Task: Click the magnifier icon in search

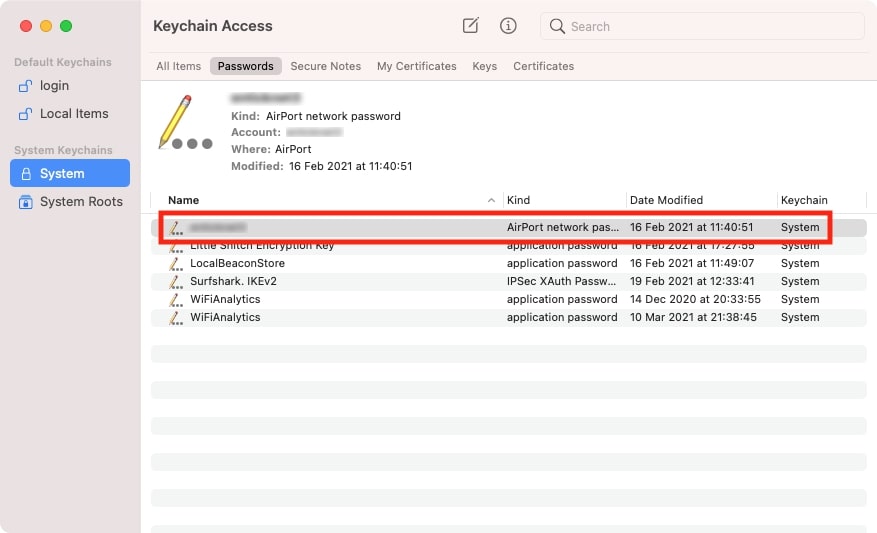Action: click(557, 26)
